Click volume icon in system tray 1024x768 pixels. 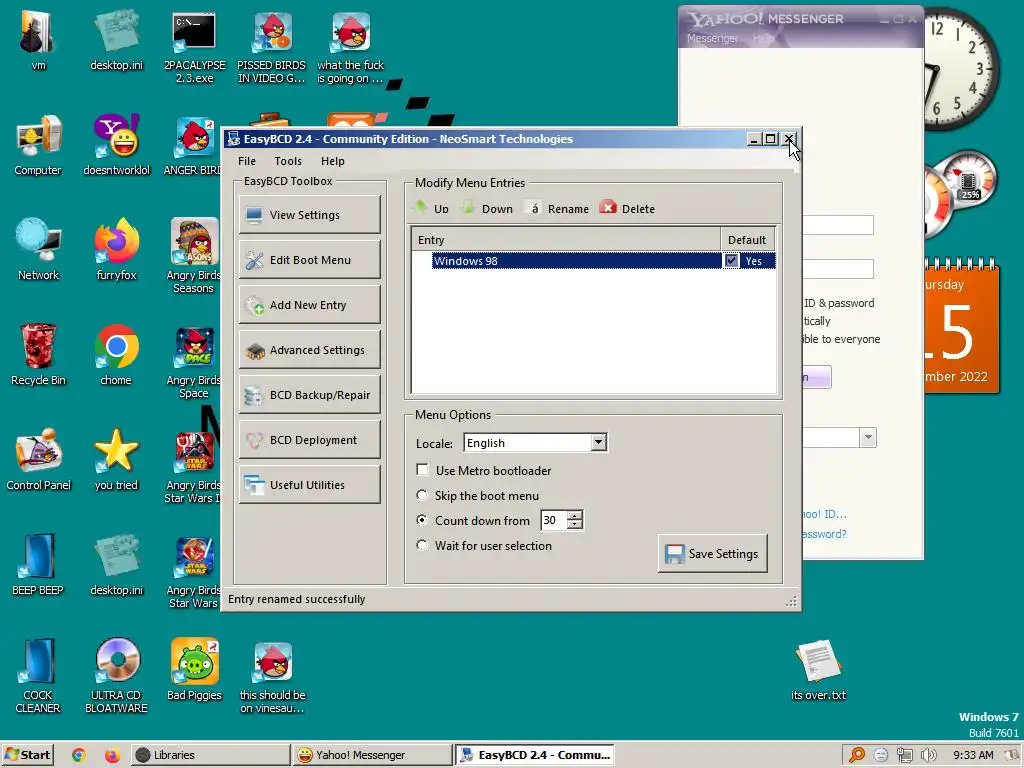pos(928,755)
